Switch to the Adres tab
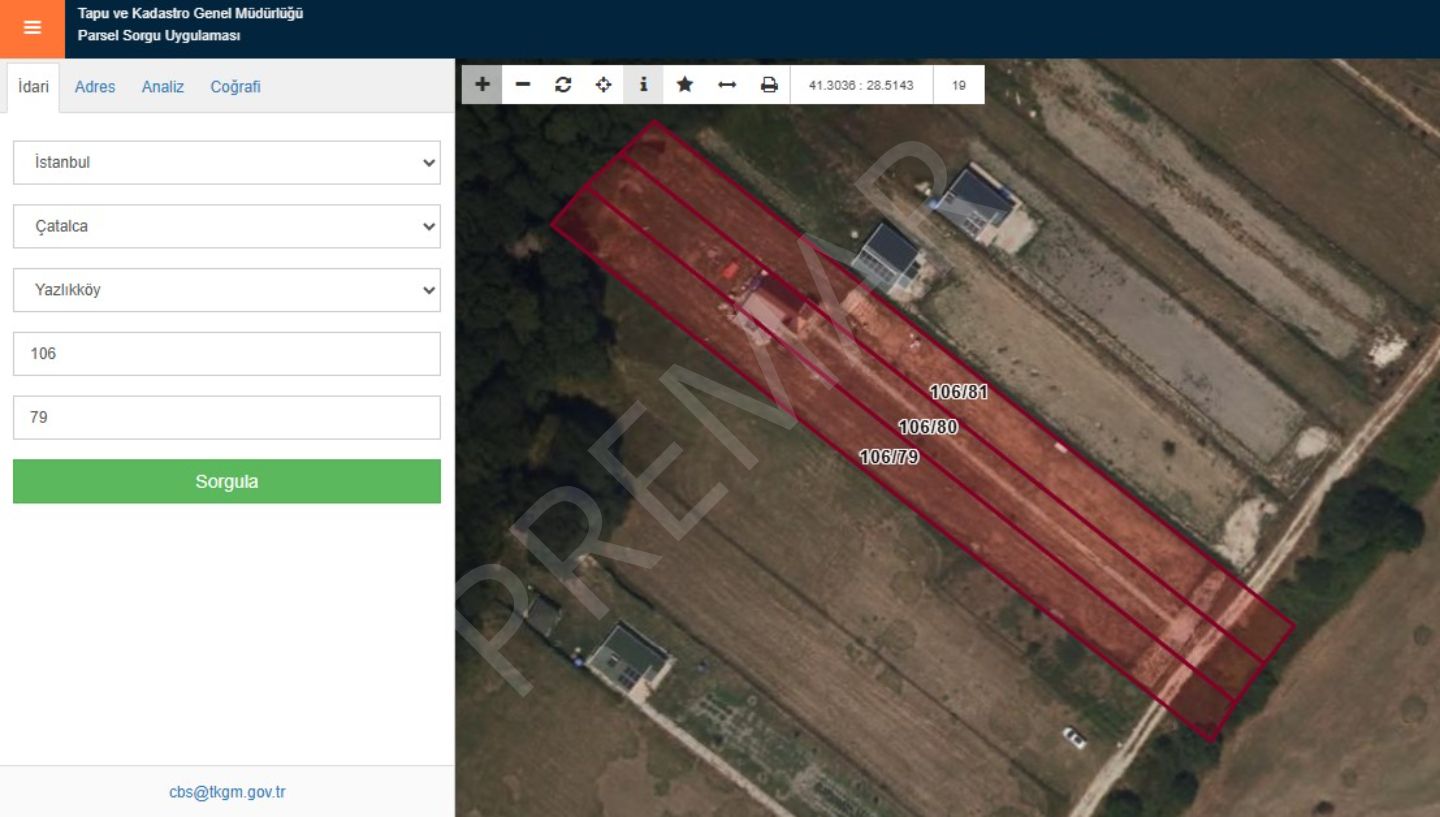The height and width of the screenshot is (817, 1440). tap(95, 87)
